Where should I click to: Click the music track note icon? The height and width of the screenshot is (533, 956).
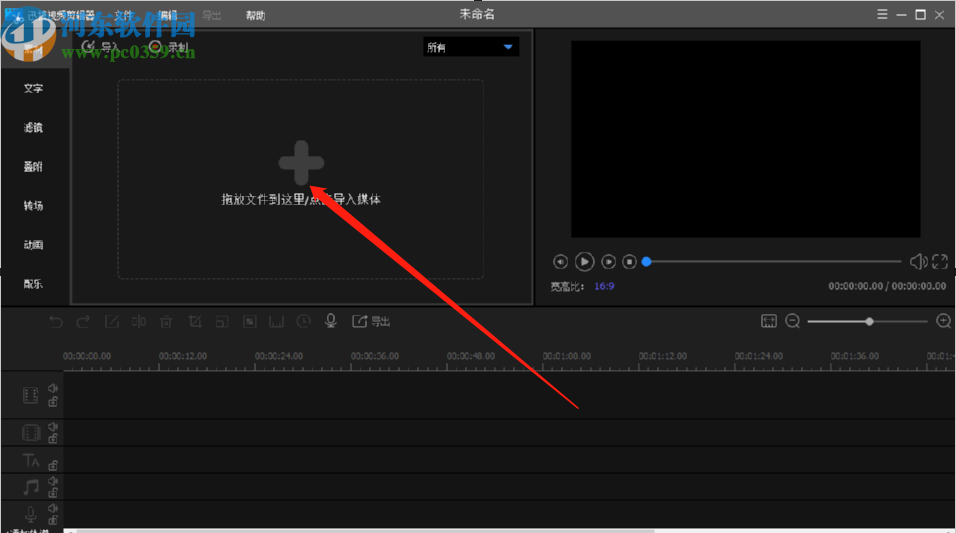pyautogui.click(x=30, y=487)
